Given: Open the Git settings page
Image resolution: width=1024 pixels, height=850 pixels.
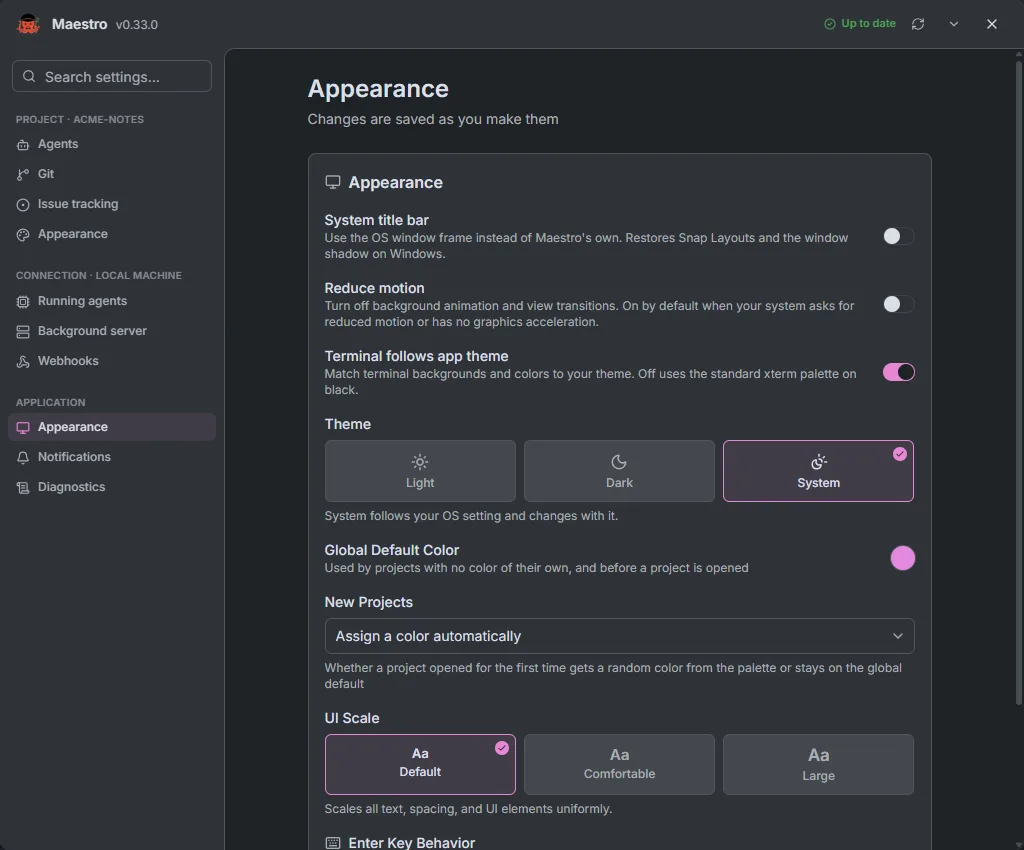Looking at the screenshot, I should (x=112, y=174).
